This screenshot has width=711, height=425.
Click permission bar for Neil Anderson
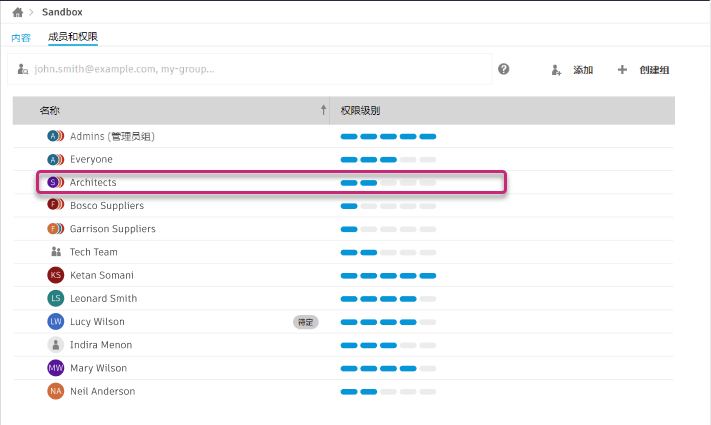point(388,392)
